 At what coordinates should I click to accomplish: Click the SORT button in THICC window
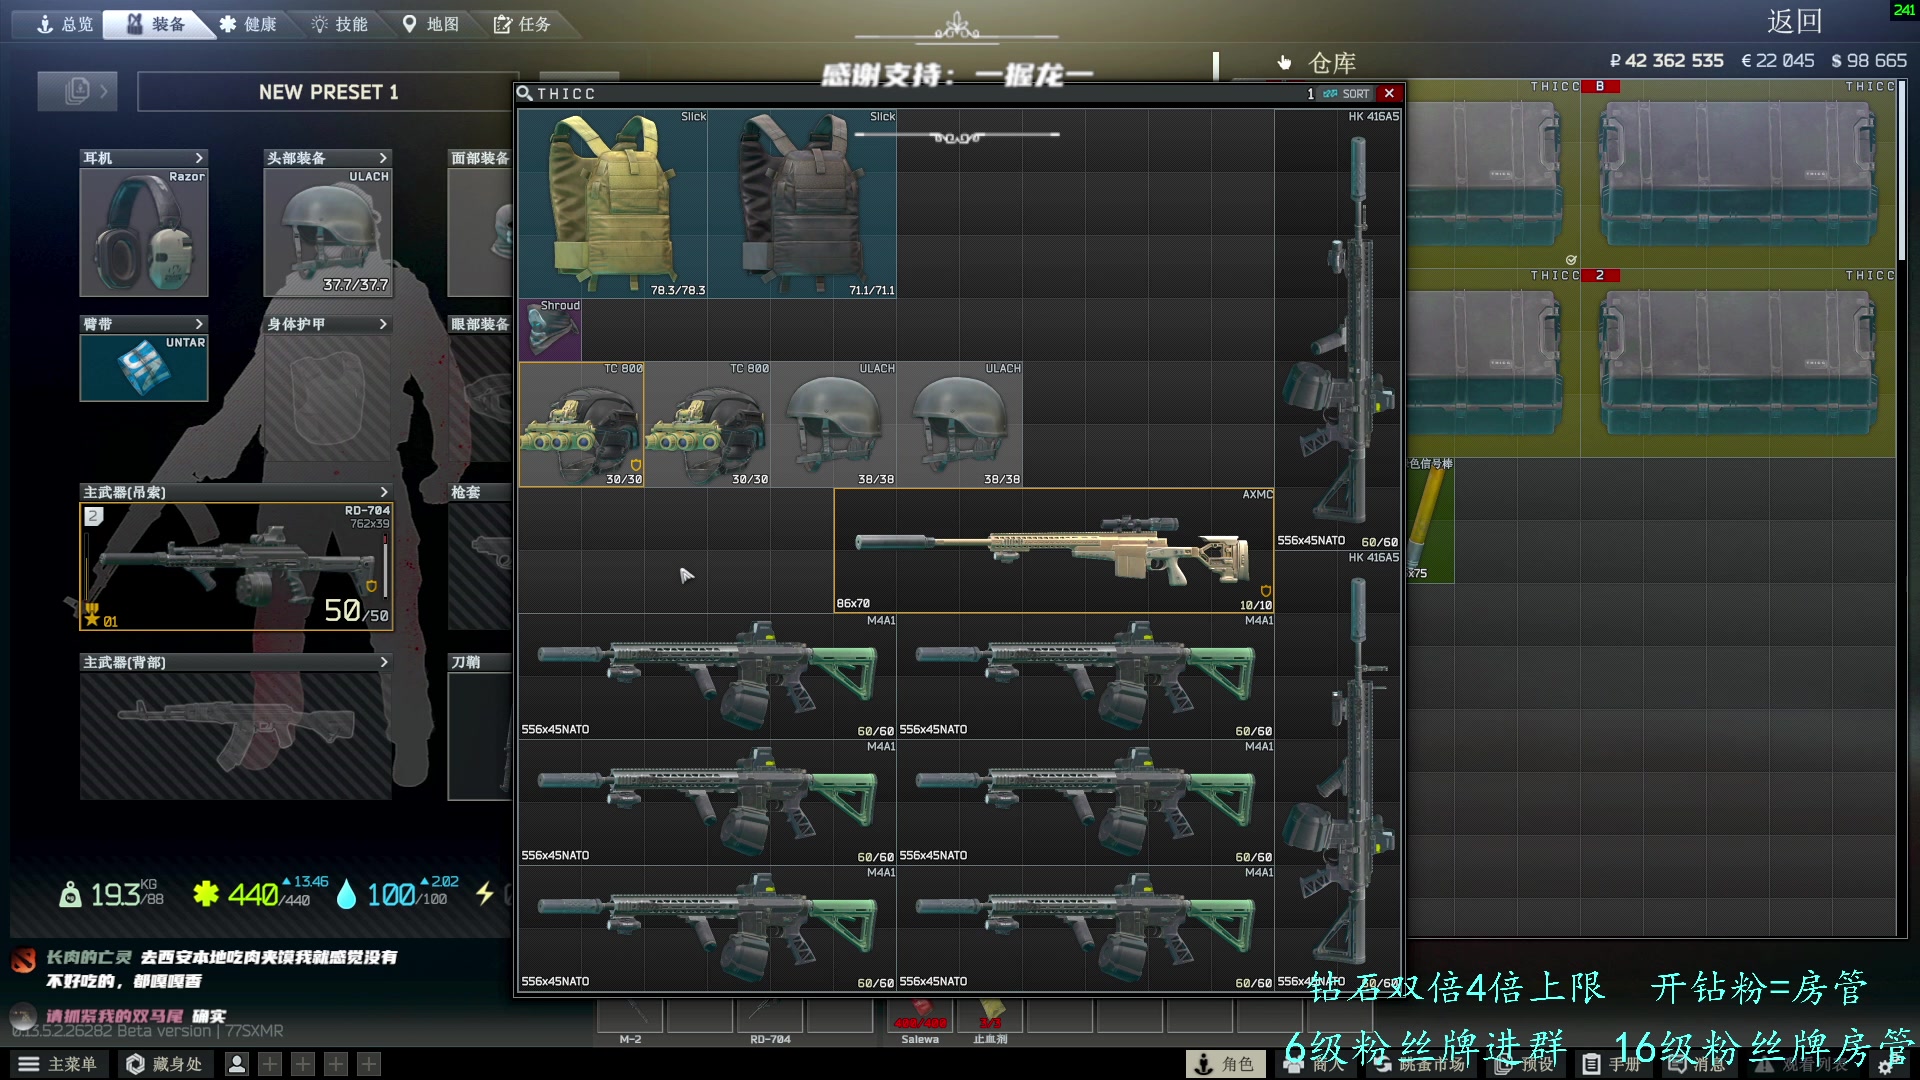[x=1347, y=93]
